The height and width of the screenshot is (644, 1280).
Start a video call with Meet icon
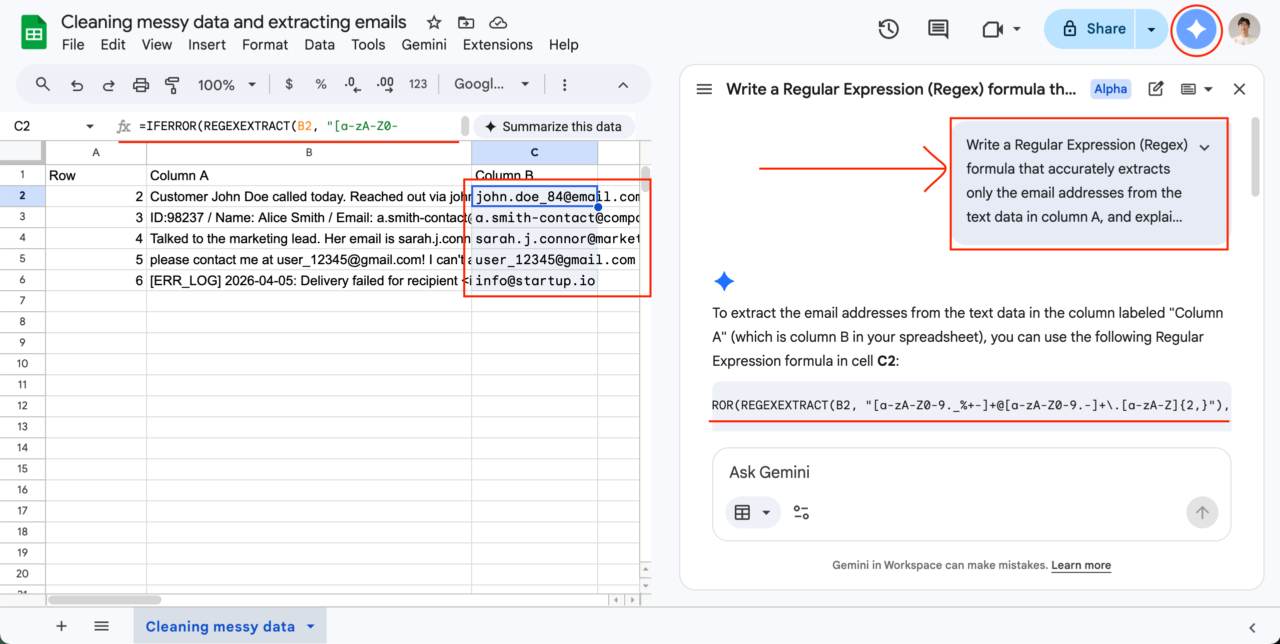(x=992, y=30)
